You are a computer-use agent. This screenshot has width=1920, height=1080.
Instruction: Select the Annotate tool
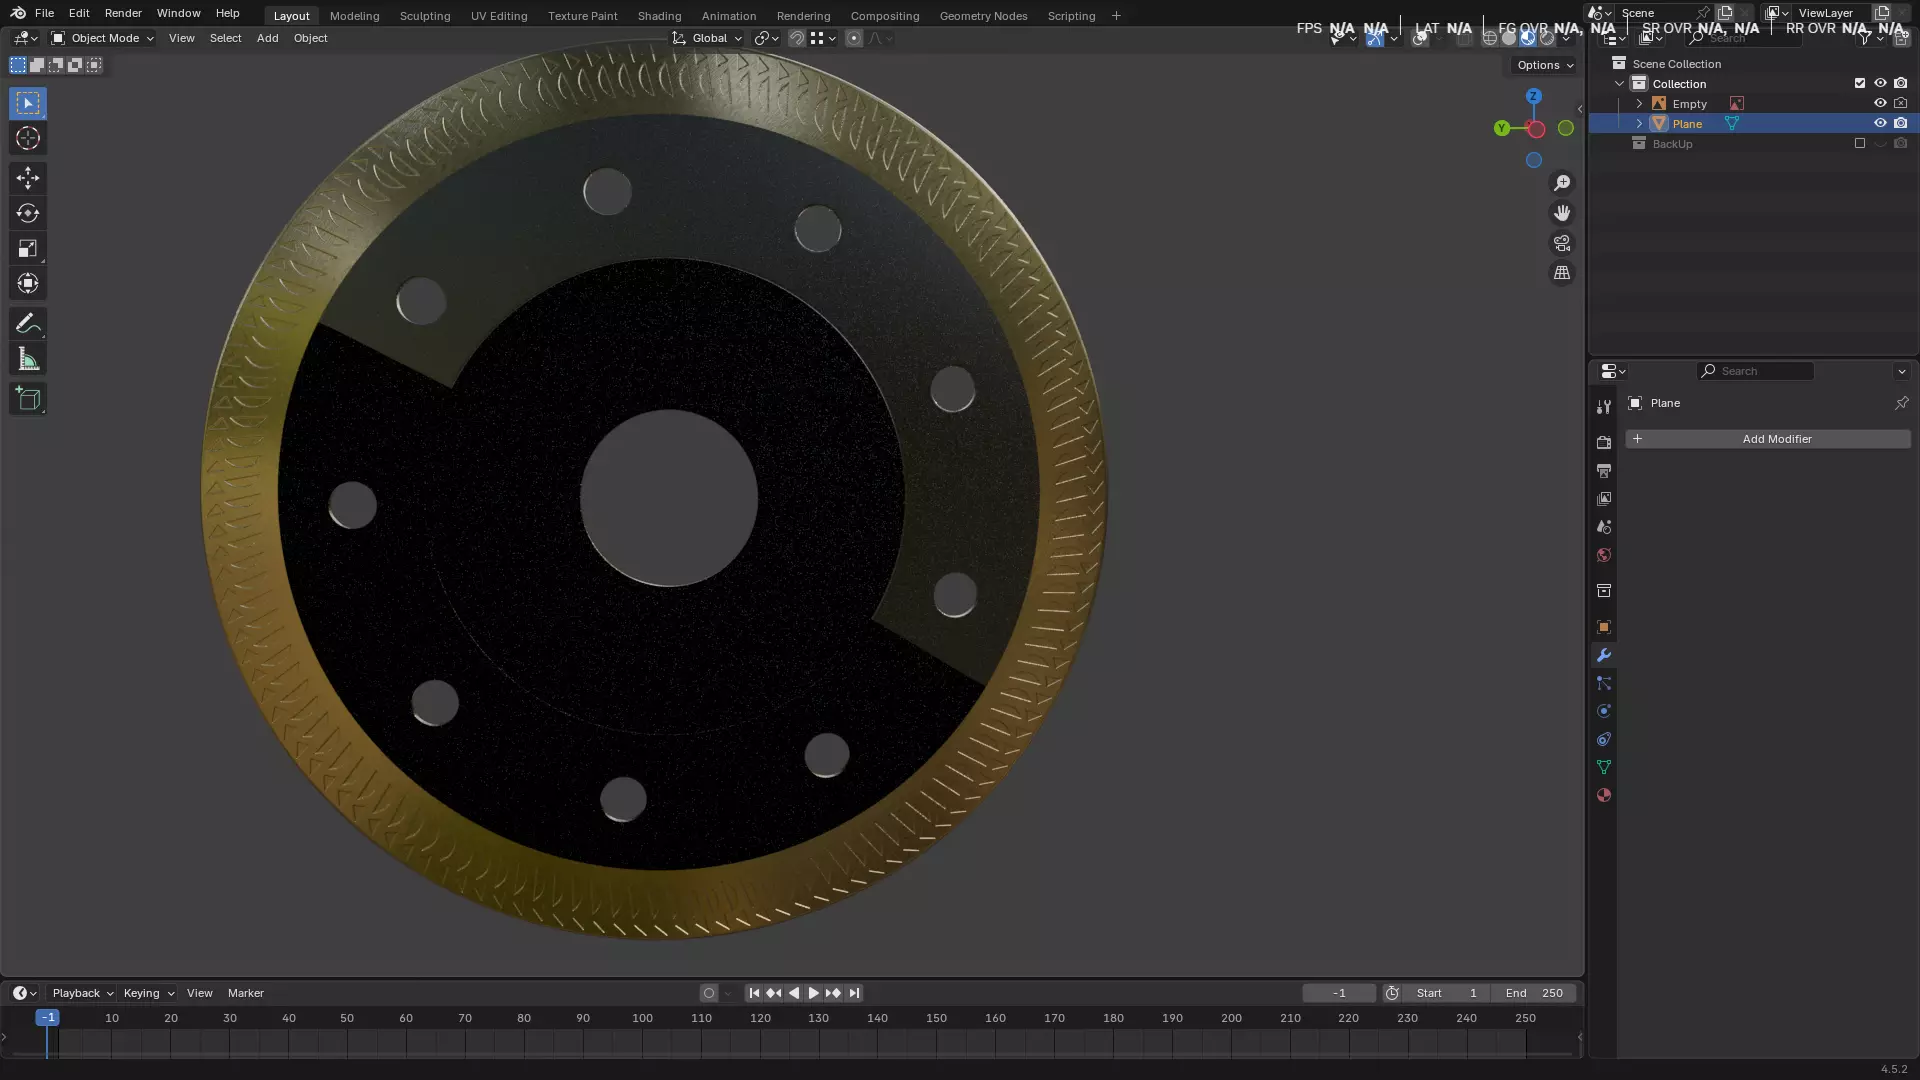[x=28, y=324]
